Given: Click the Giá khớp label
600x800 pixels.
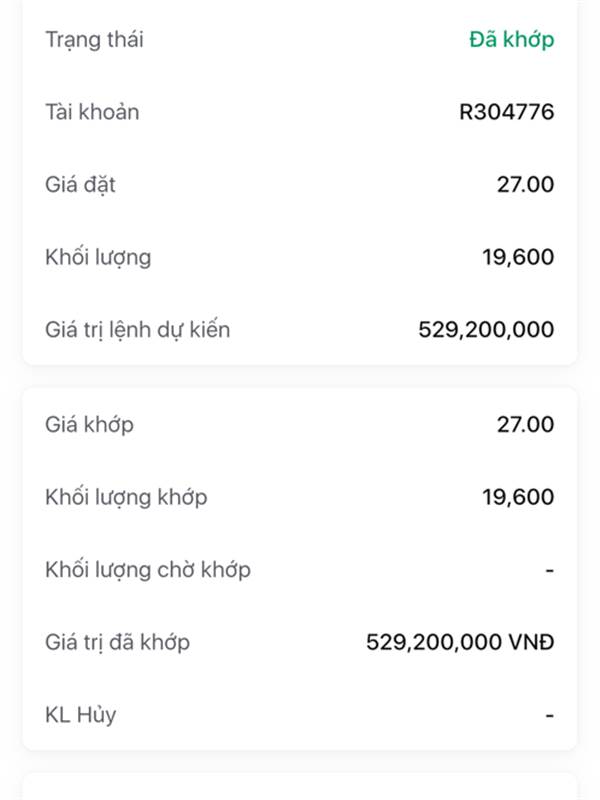Looking at the screenshot, I should pos(89,424).
